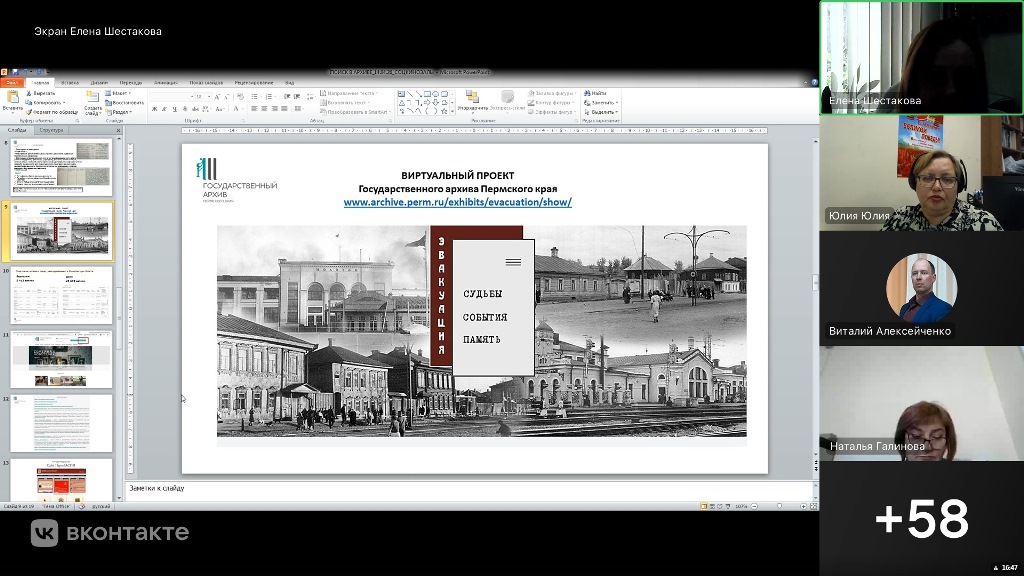This screenshot has width=1024, height=576.
Task: Click the Paste (Вставить) clipboard icon
Action: coord(12,97)
